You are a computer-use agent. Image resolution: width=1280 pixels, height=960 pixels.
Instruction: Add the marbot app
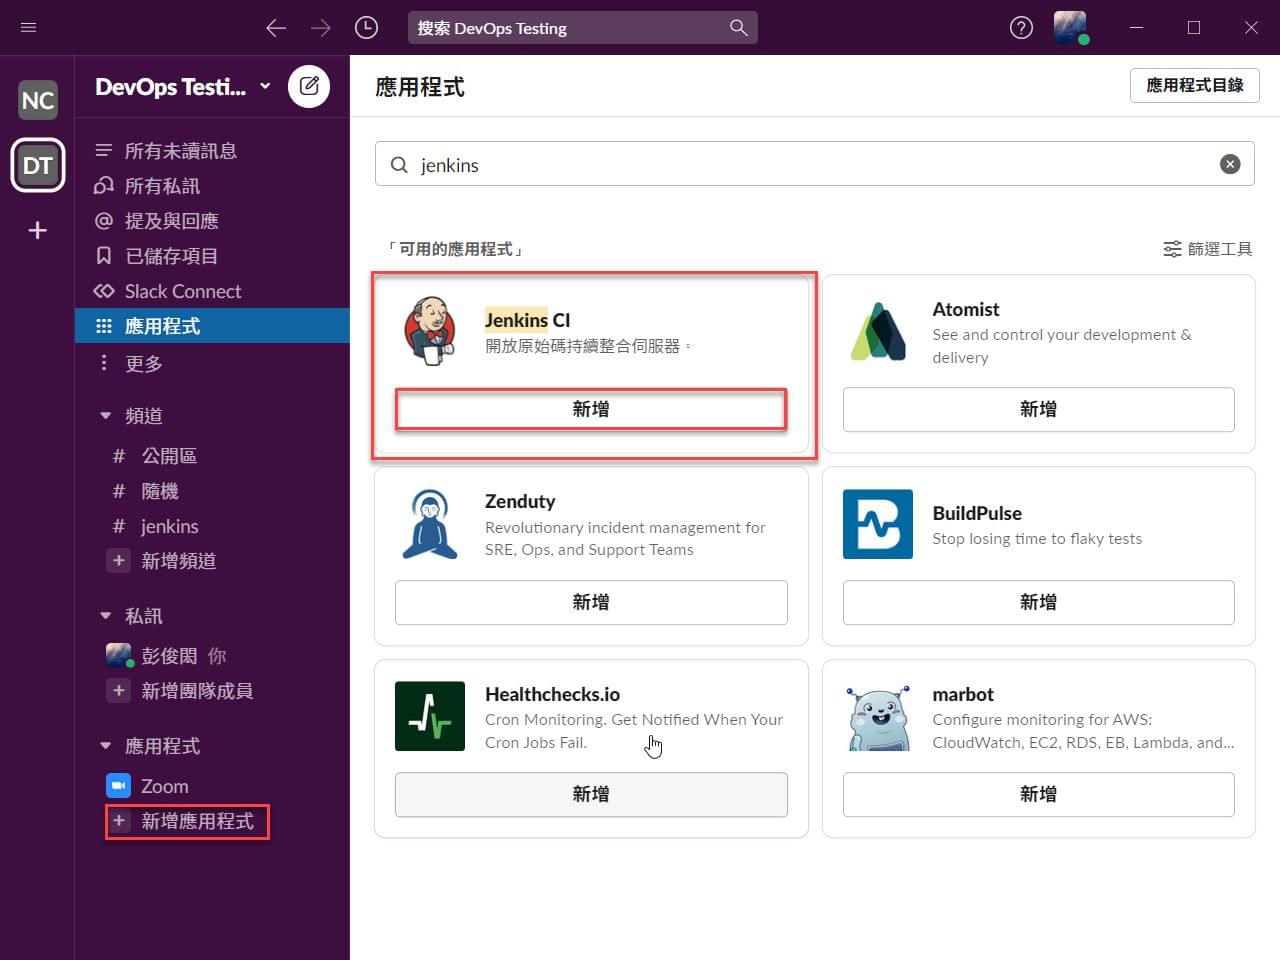1038,794
